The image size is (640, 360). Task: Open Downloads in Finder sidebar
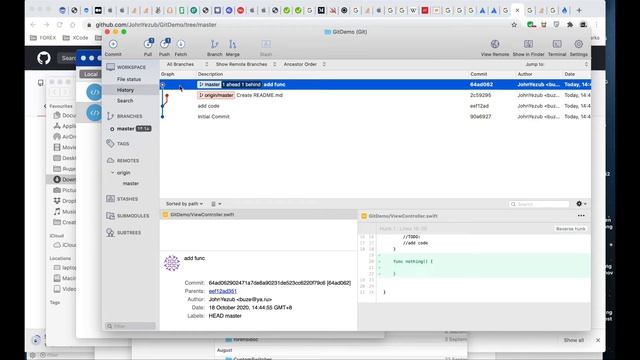click(64, 179)
